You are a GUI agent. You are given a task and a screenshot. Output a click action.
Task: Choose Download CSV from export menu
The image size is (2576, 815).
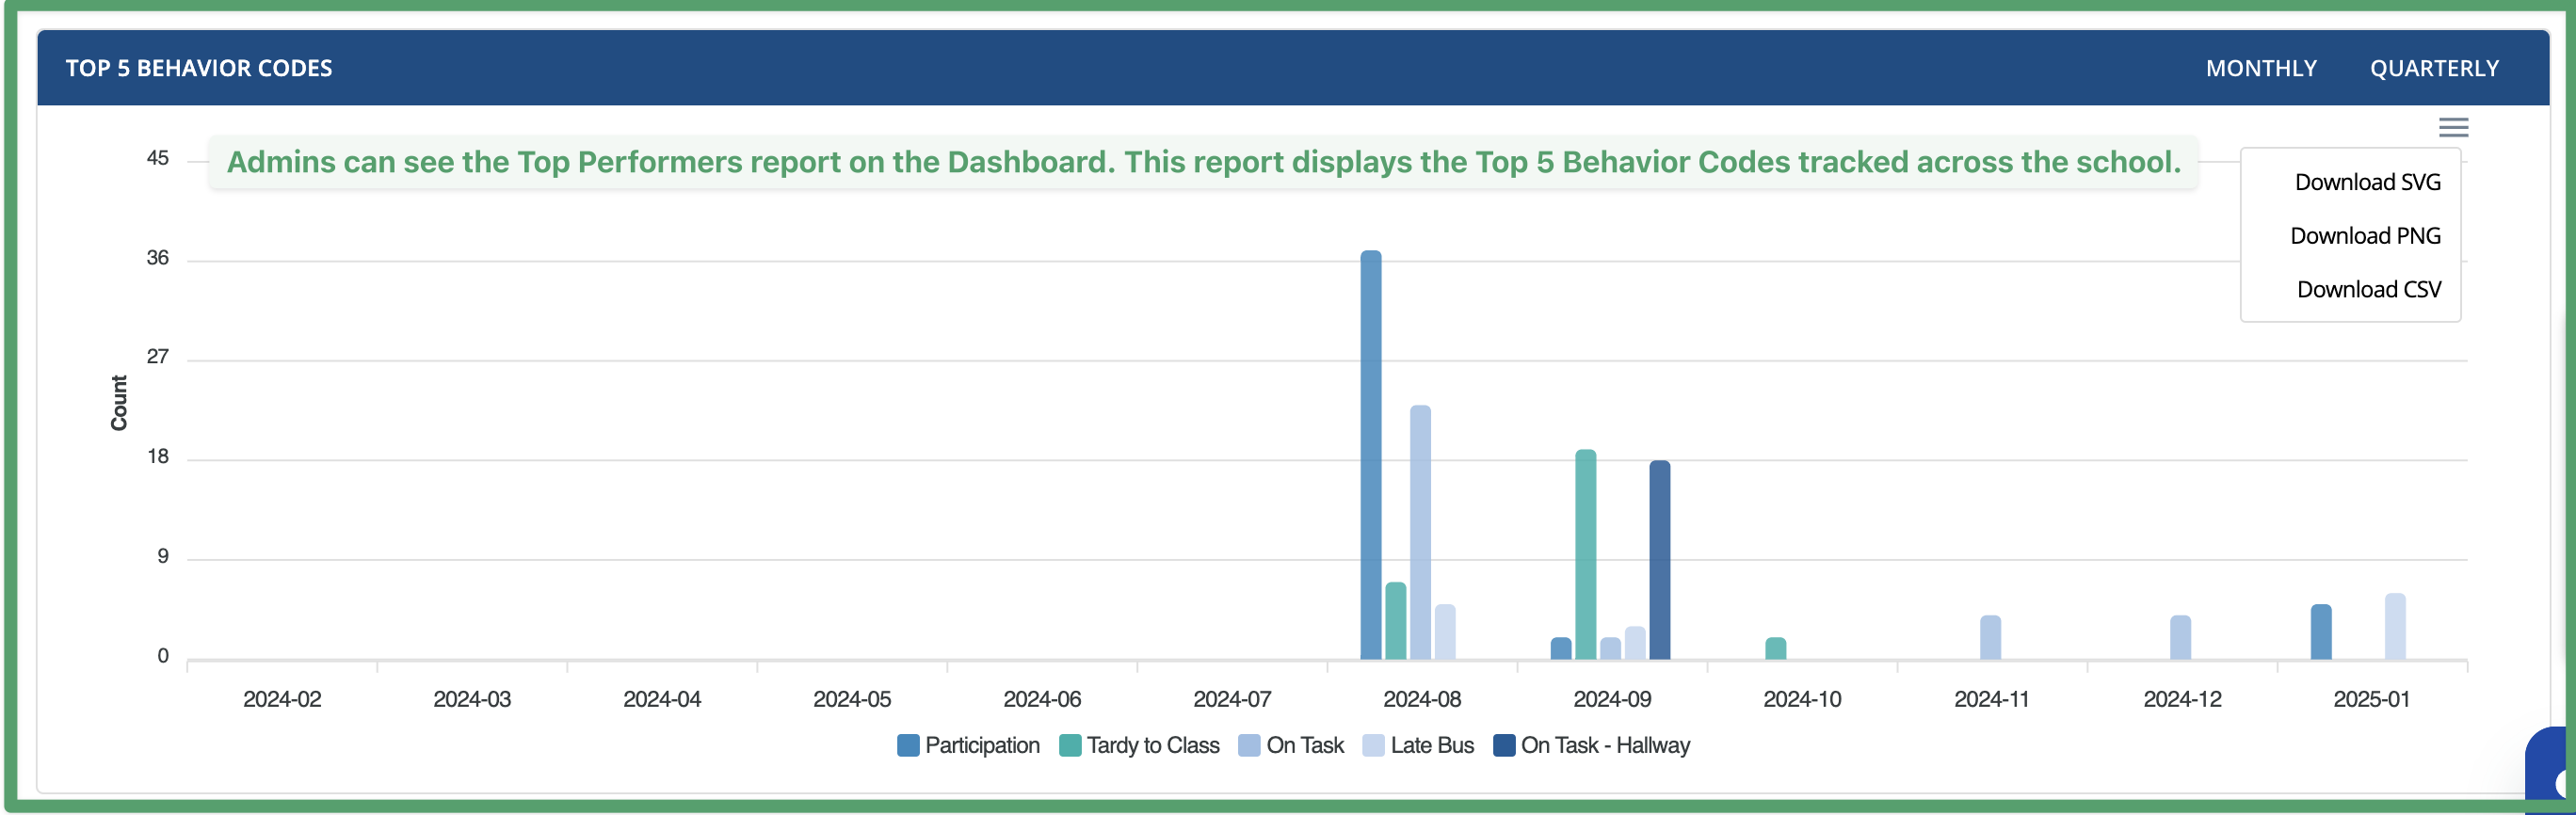(2367, 289)
